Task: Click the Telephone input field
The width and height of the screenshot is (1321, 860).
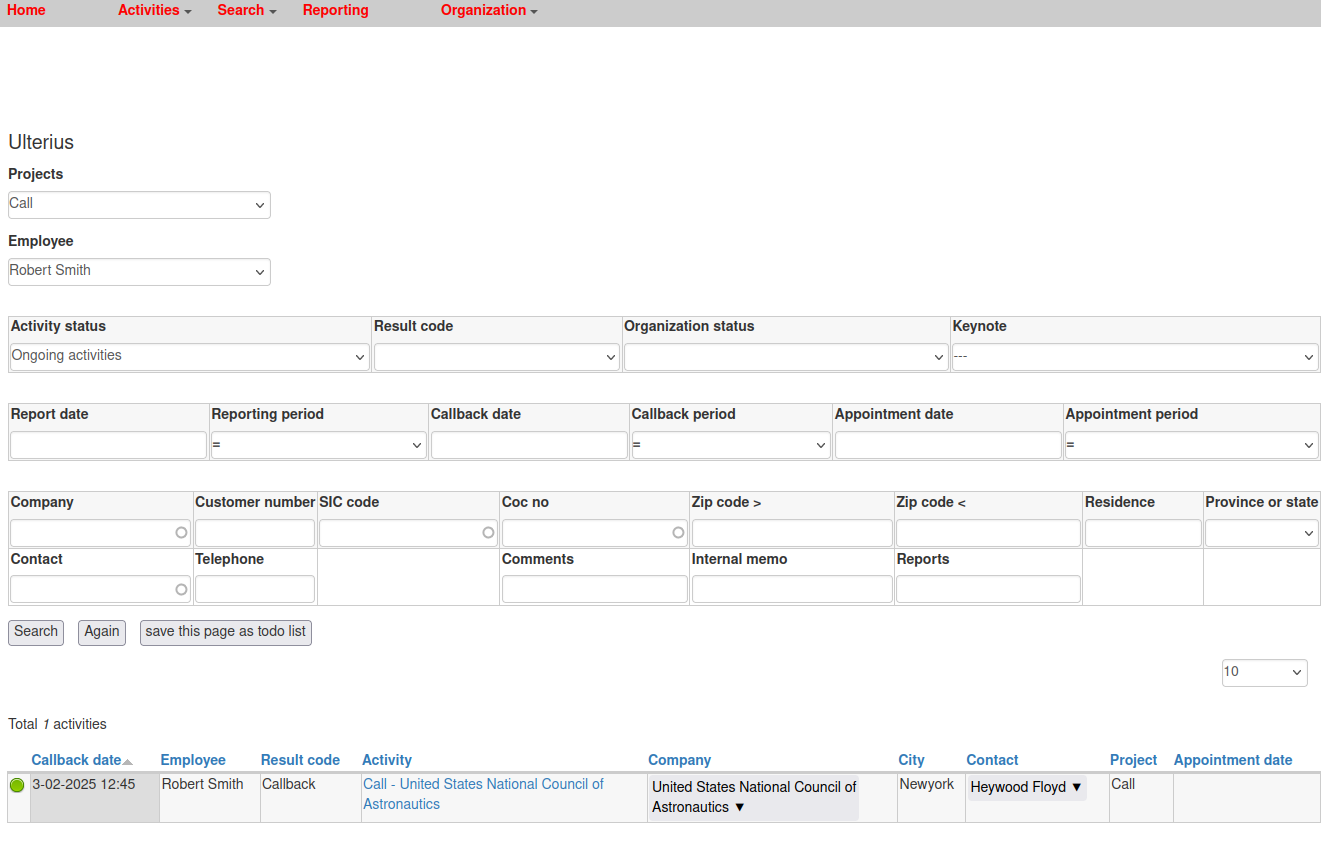Action: click(x=255, y=590)
